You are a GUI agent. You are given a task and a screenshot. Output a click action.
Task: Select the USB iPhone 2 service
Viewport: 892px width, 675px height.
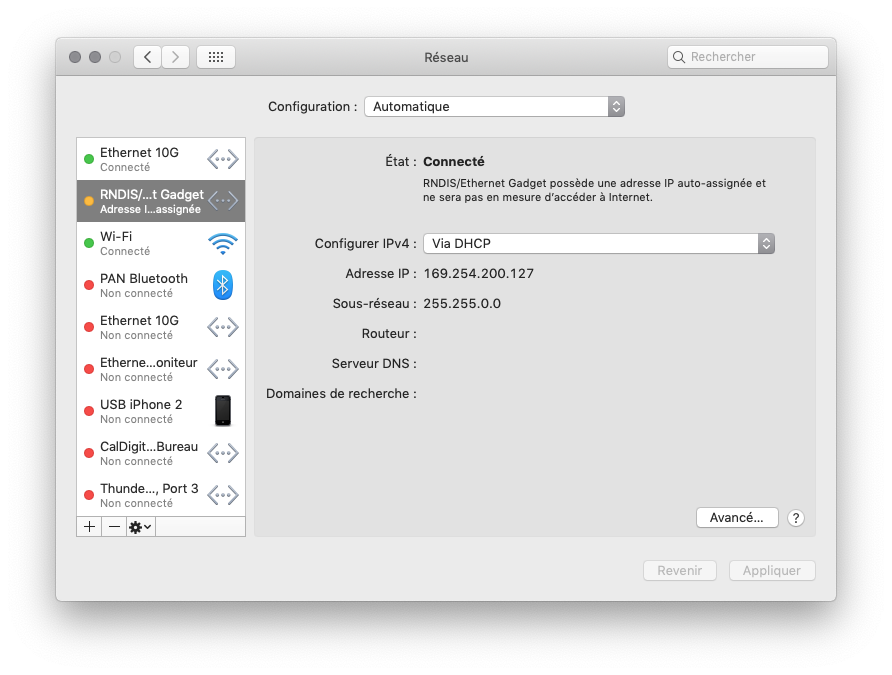(161, 411)
